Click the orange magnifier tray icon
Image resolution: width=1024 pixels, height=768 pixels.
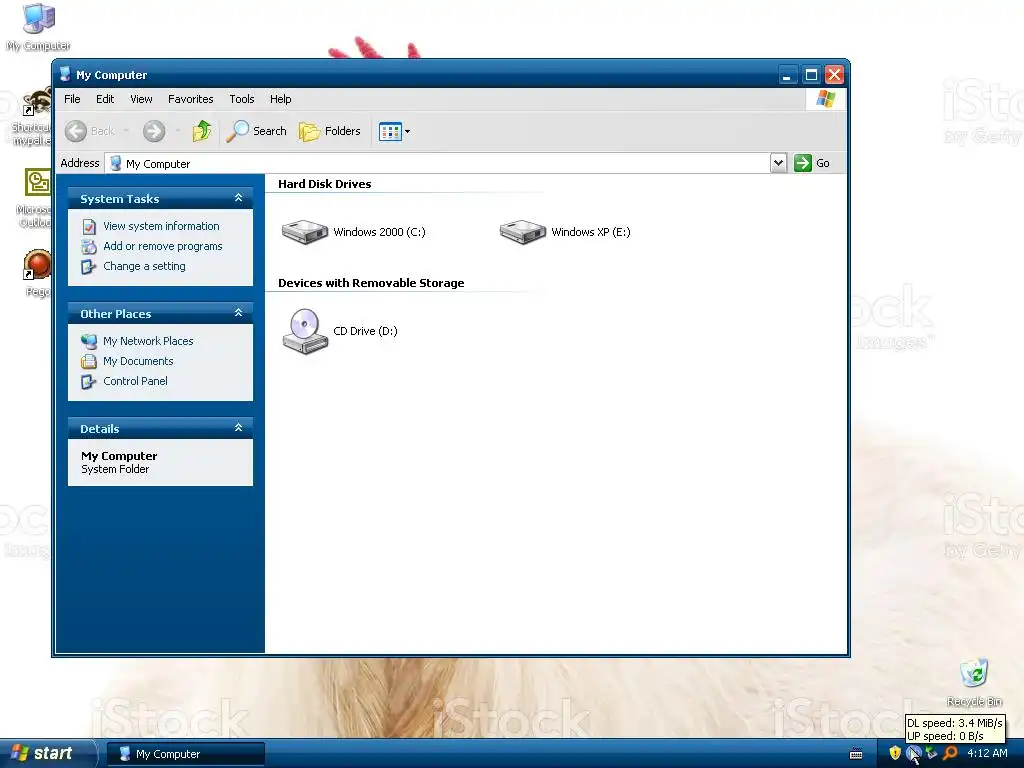point(950,753)
